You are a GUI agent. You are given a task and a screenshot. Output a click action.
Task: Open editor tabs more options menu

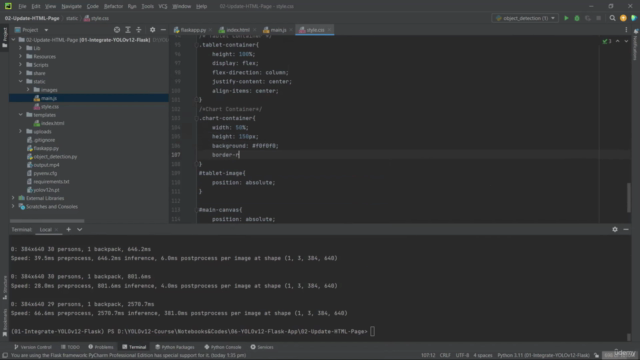pos(626,30)
